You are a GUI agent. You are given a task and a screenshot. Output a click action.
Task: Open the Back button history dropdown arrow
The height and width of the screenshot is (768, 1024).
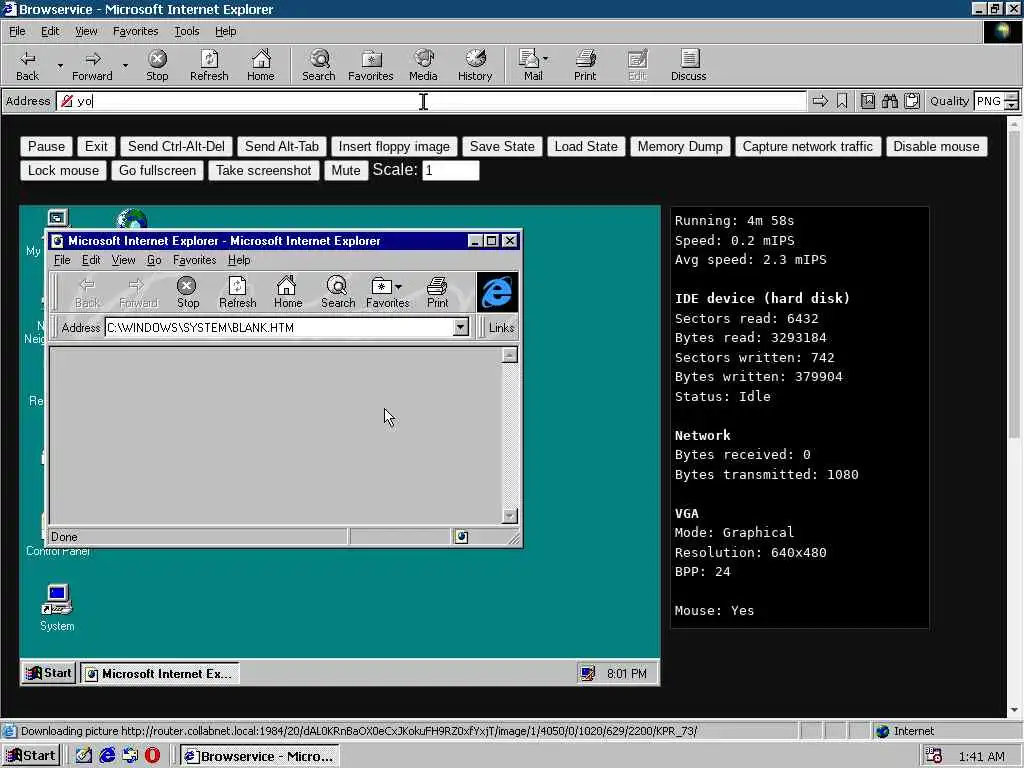(60, 66)
